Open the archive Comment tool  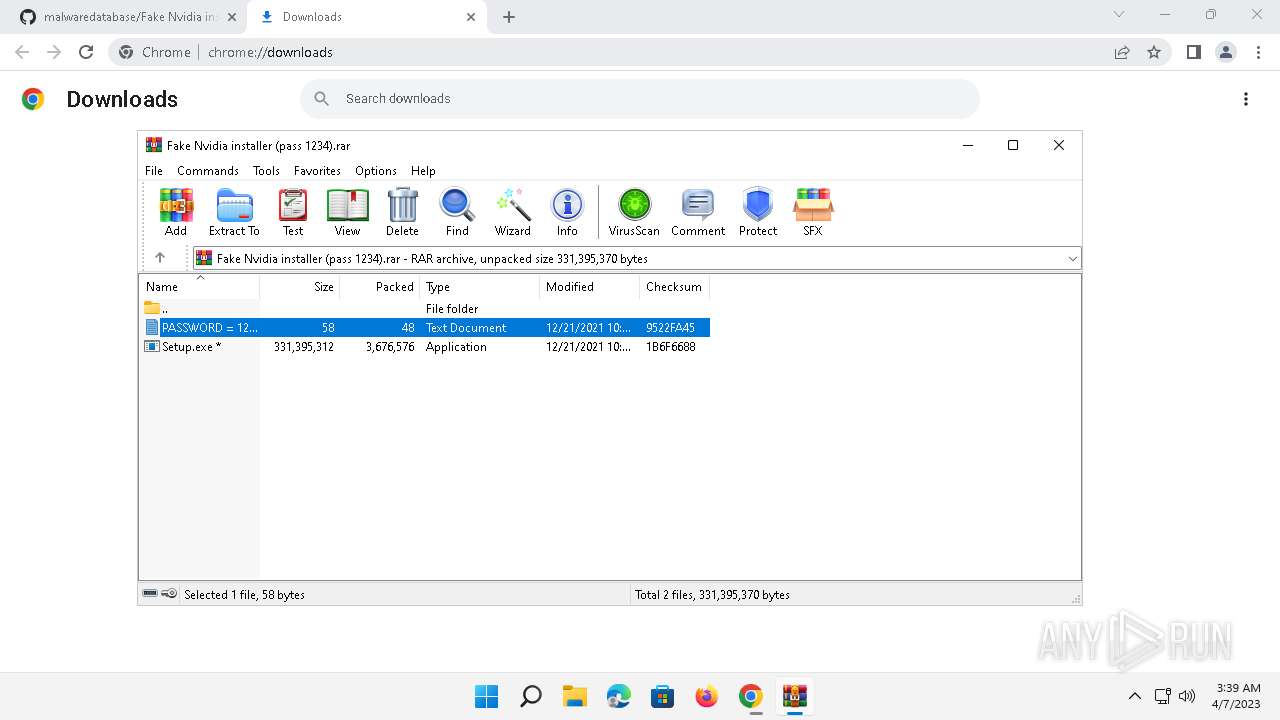point(698,212)
